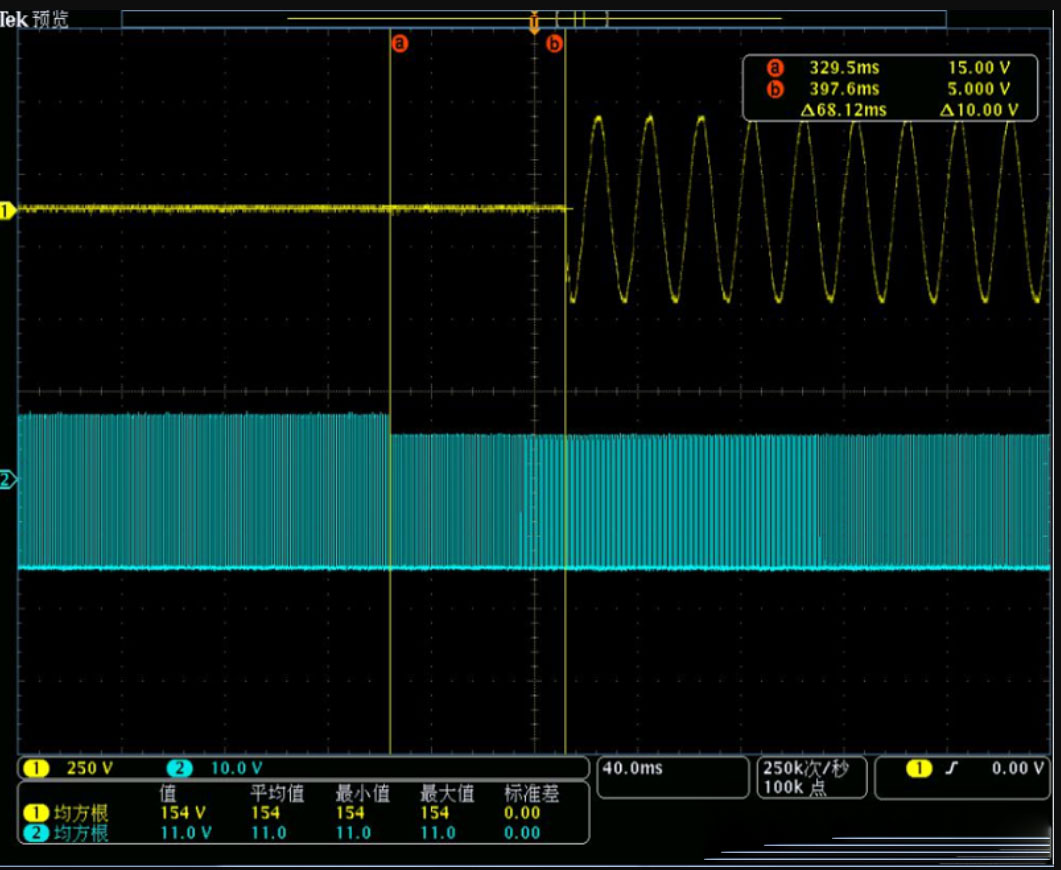This screenshot has width=1061, height=870.
Task: Select the channel 2 badge beside 10.0 V
Action: pyautogui.click(x=179, y=769)
